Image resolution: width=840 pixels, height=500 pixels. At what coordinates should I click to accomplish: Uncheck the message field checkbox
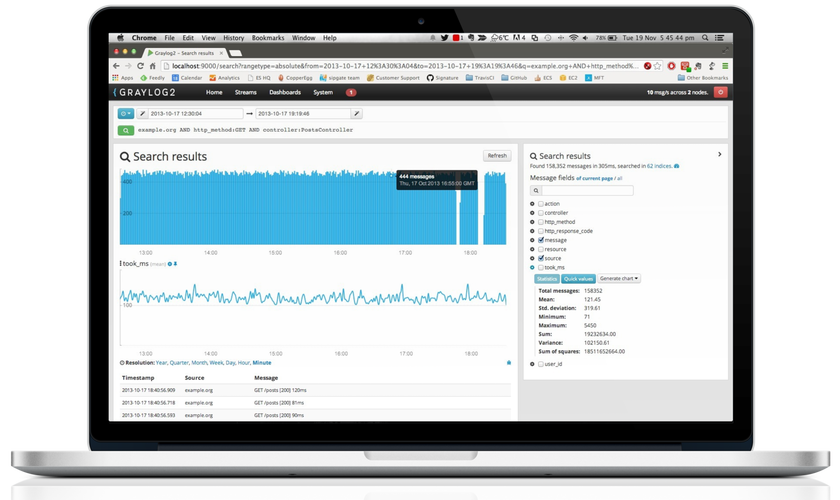pos(541,240)
